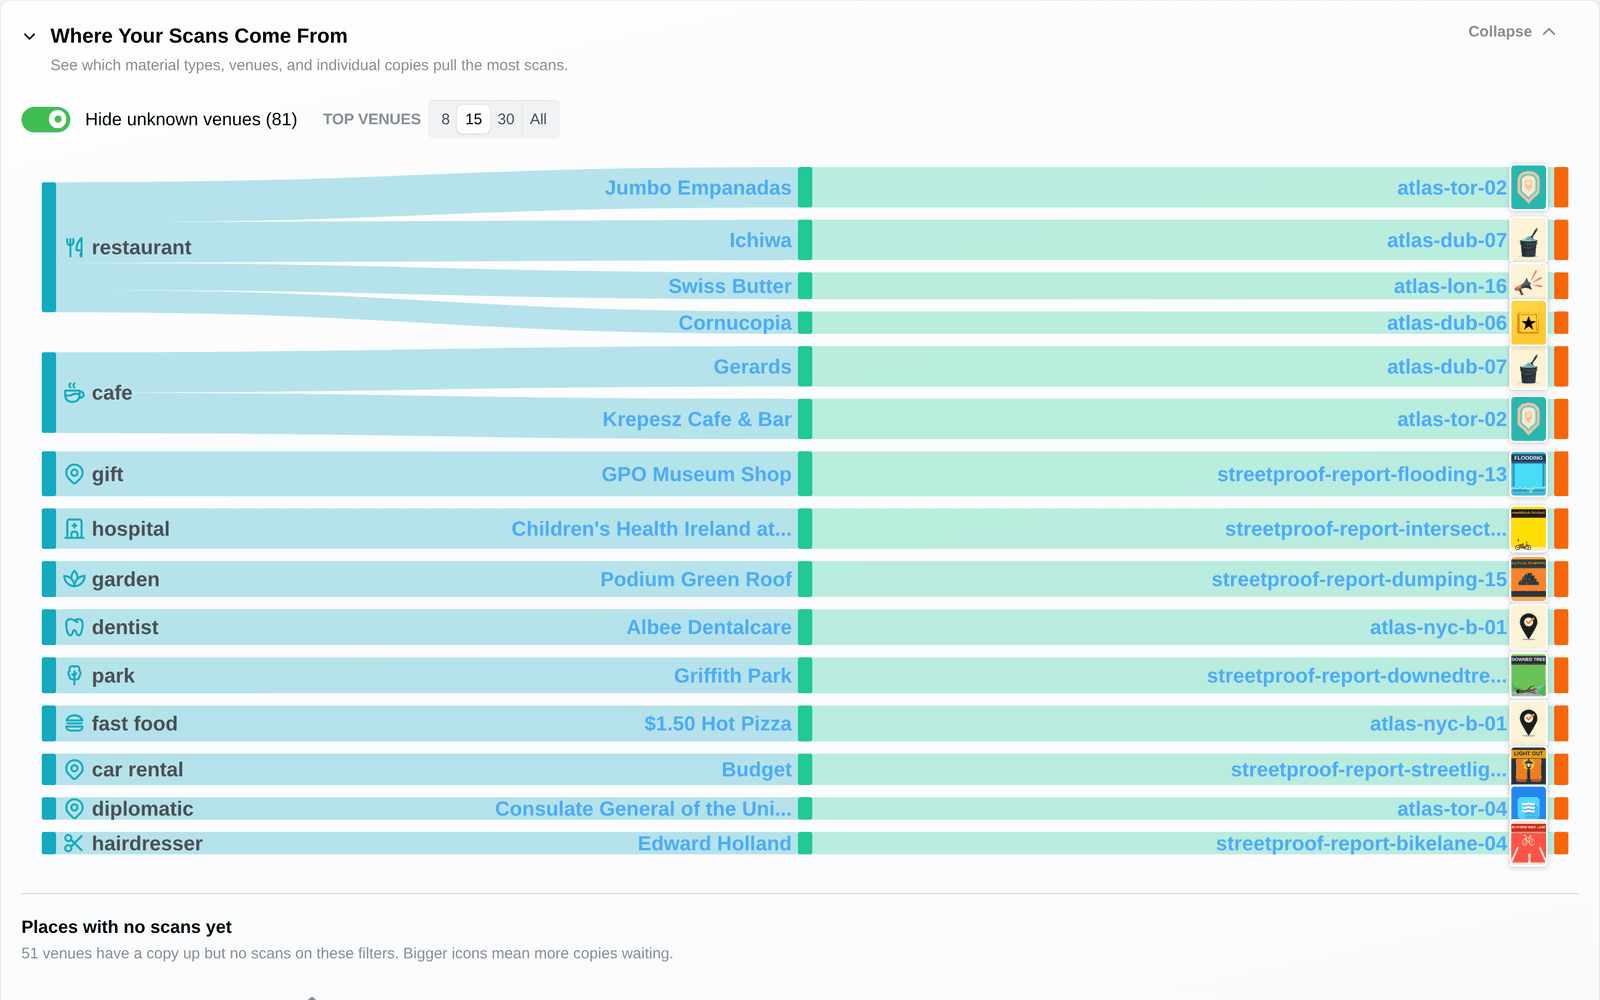
Task: Click orange bar beside atlas-lon-16
Action: (x=1561, y=286)
